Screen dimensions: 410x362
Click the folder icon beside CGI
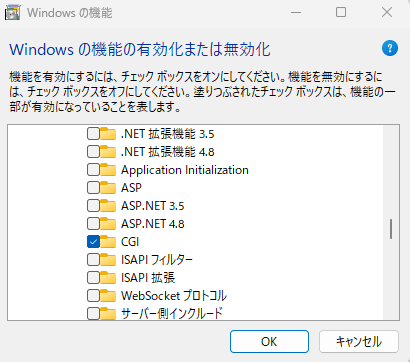[108, 242]
